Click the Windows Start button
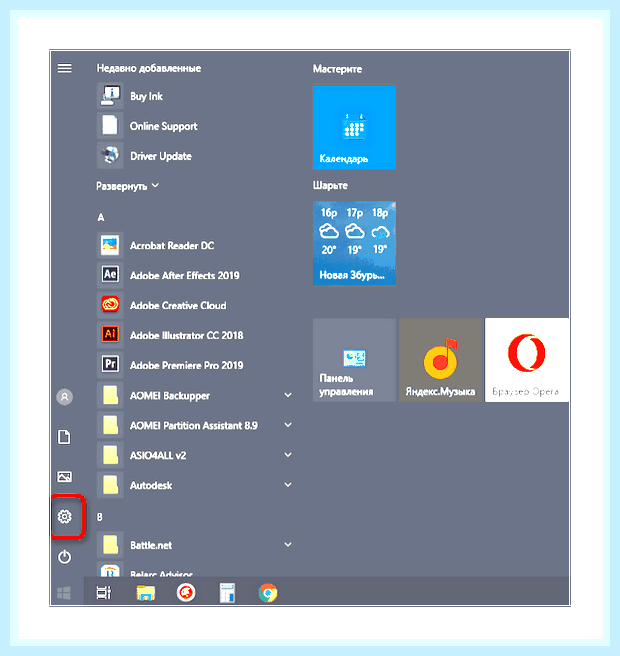 click(64, 592)
